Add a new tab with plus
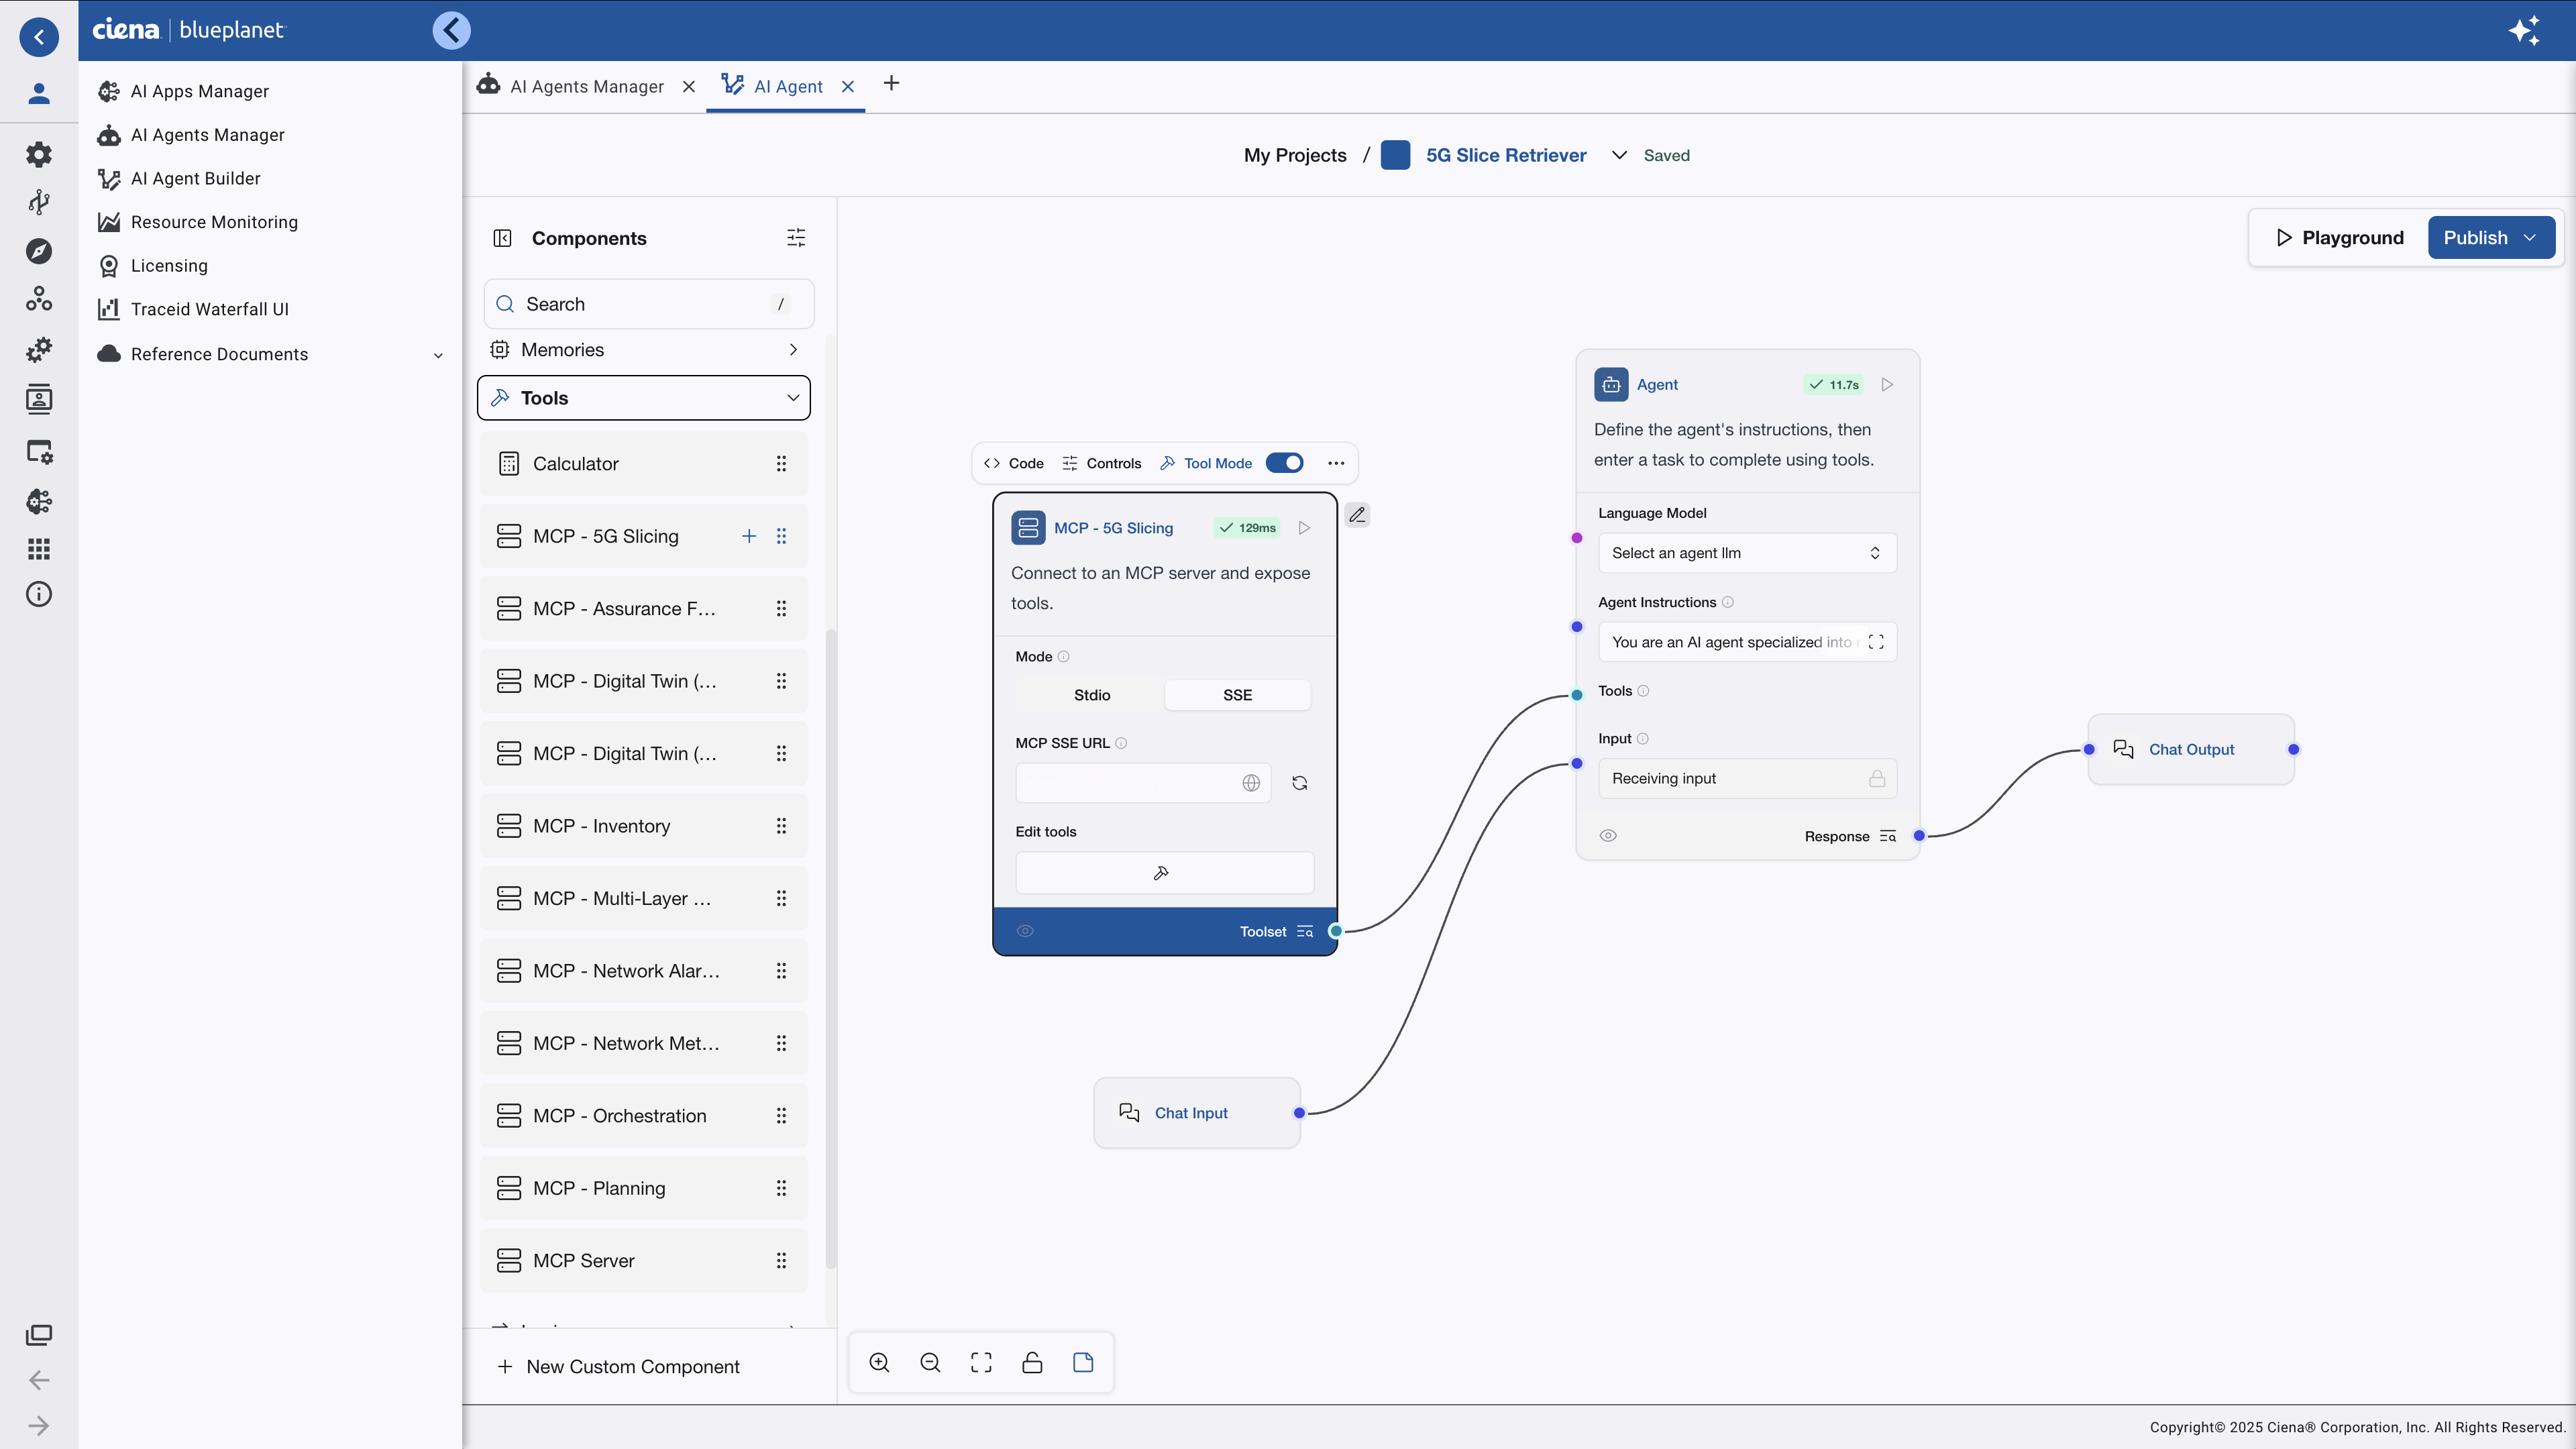 tap(892, 83)
